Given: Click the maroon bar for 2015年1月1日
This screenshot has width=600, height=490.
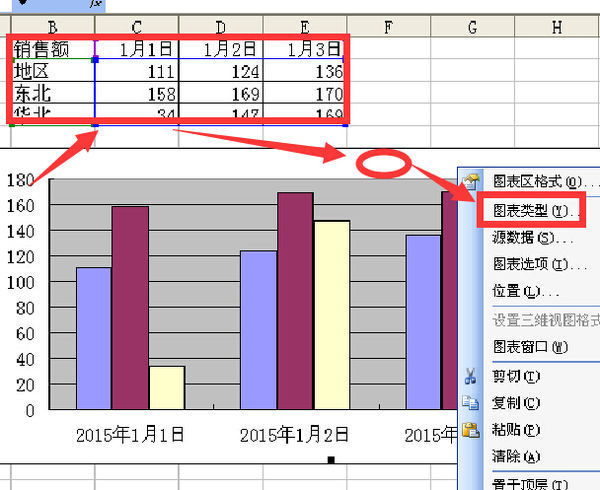Looking at the screenshot, I should point(130,308).
